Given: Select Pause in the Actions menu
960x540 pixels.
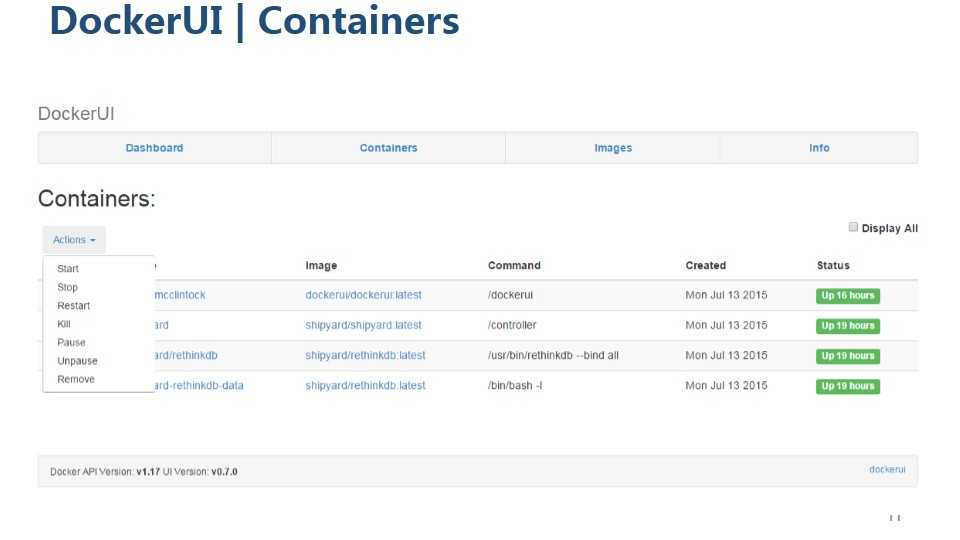Looking at the screenshot, I should (x=71, y=342).
